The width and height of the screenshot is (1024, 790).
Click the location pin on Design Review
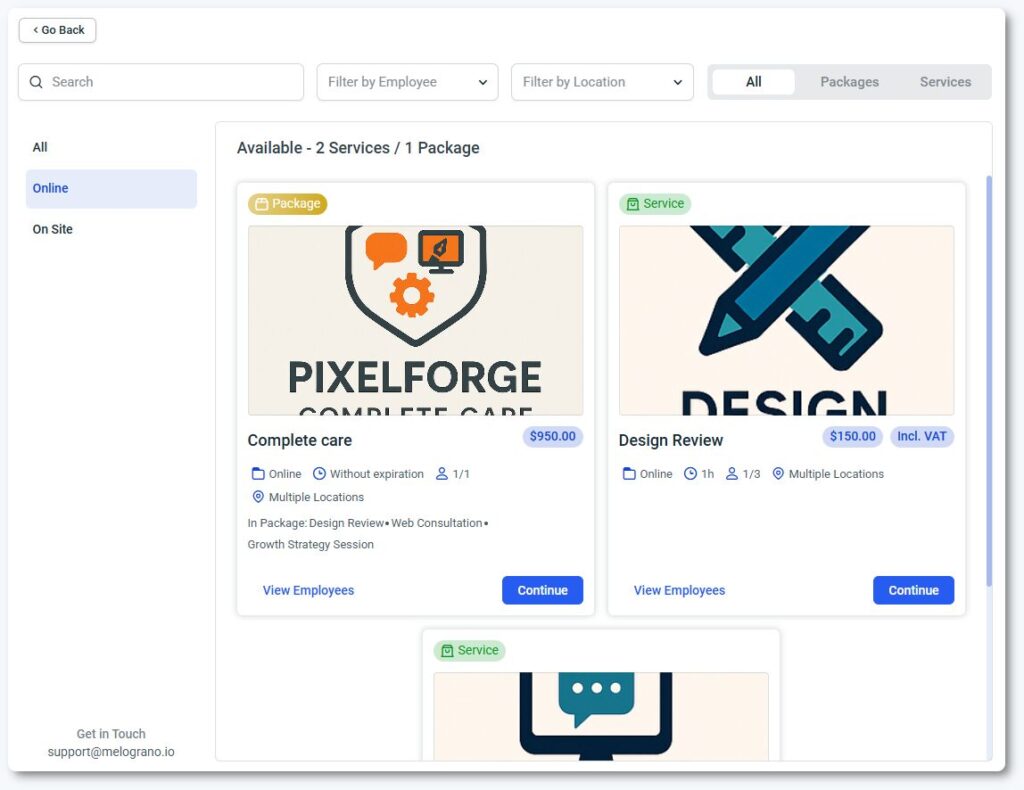pos(778,474)
